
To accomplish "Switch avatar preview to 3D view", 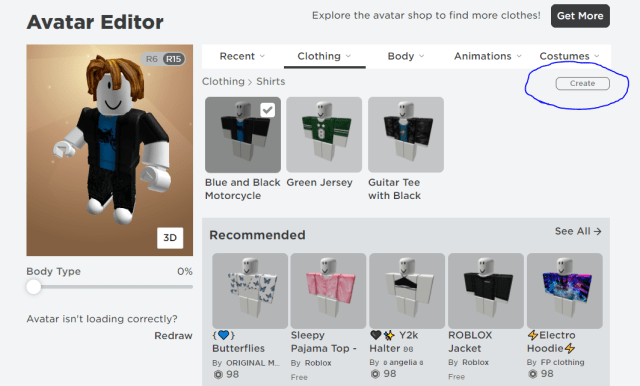I will [x=170, y=238].
